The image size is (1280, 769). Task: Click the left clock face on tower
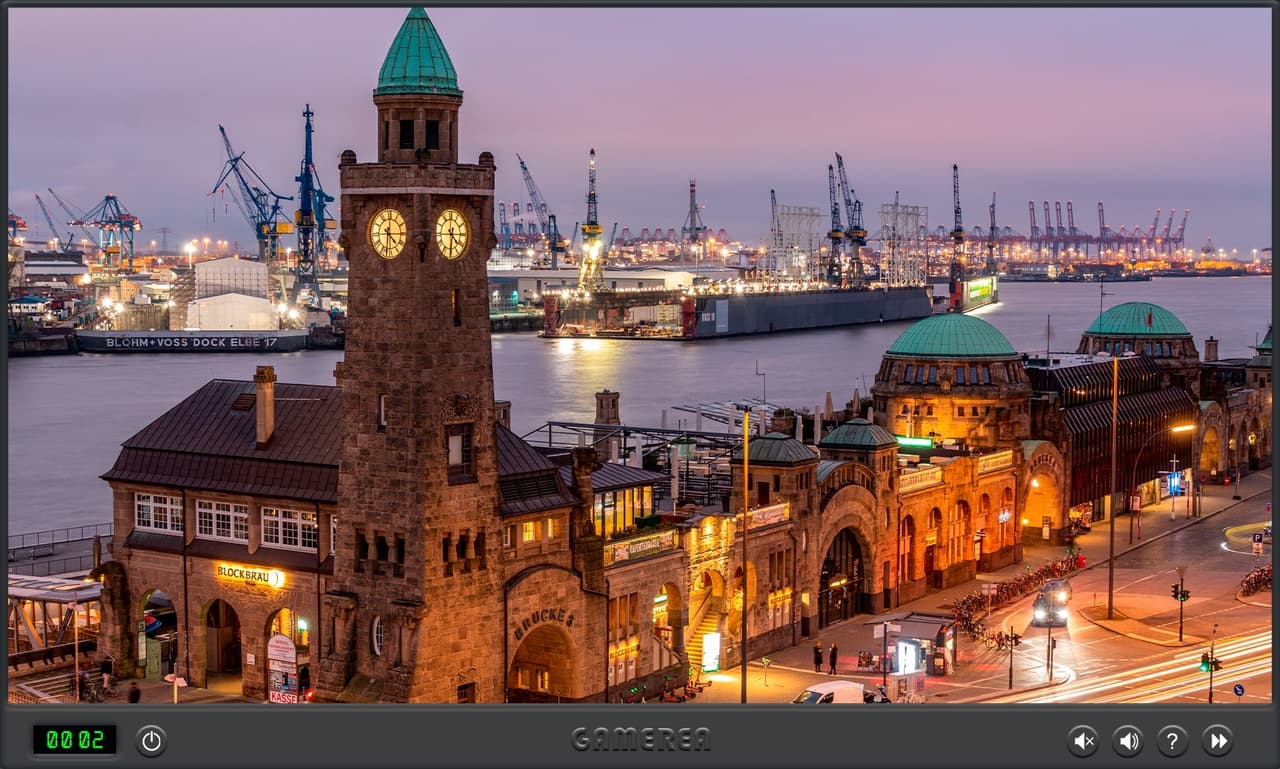point(388,234)
